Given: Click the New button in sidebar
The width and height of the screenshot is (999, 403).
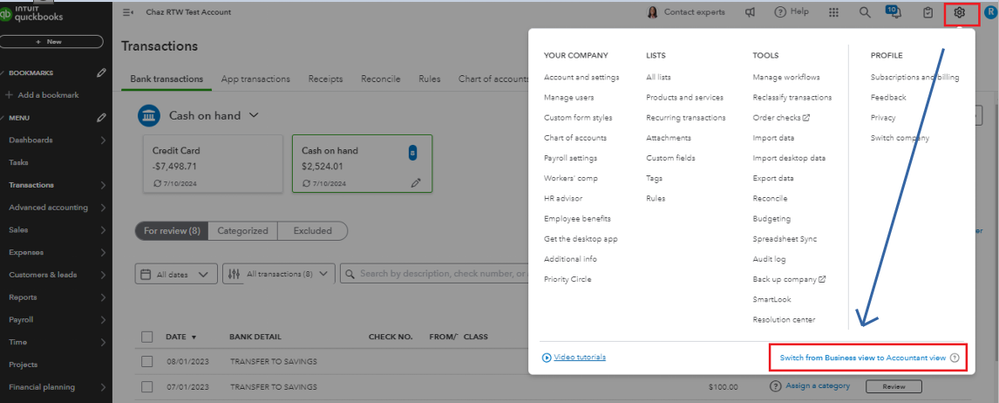Looking at the screenshot, I should click(54, 42).
